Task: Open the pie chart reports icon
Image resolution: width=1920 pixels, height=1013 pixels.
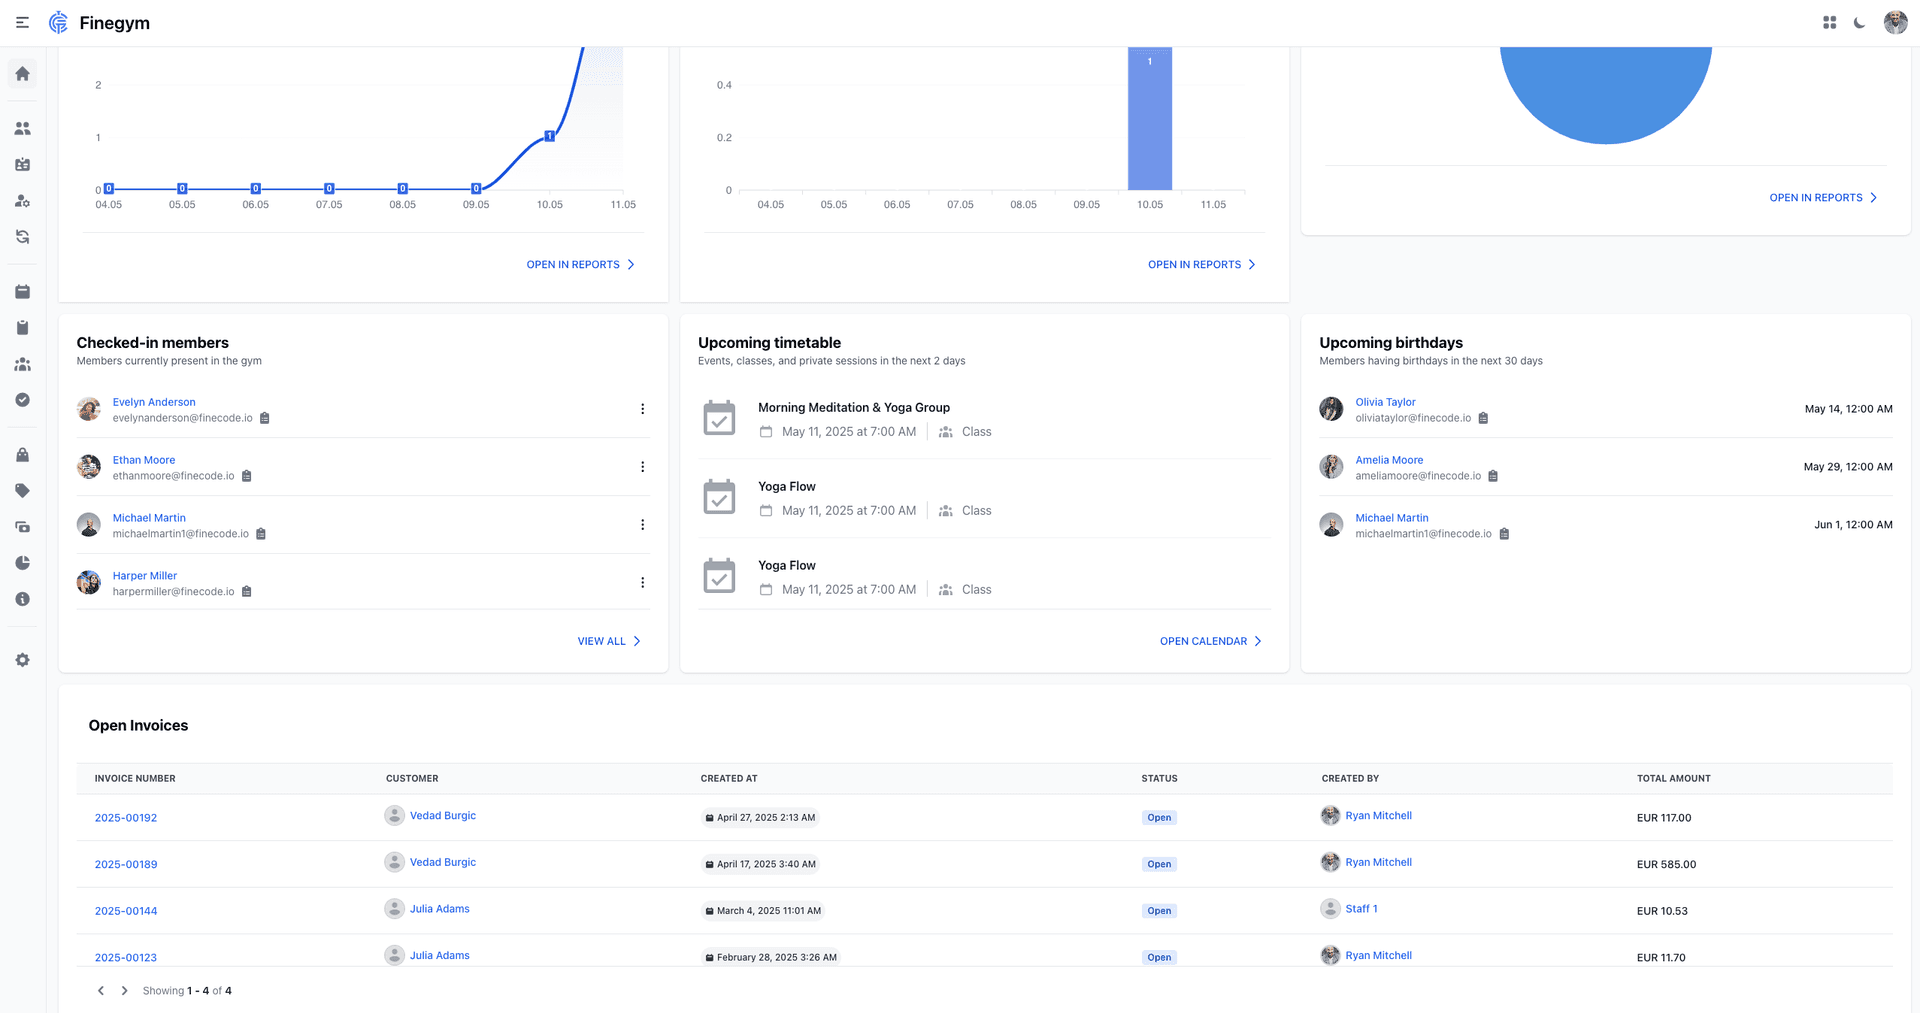Action: click(x=22, y=563)
